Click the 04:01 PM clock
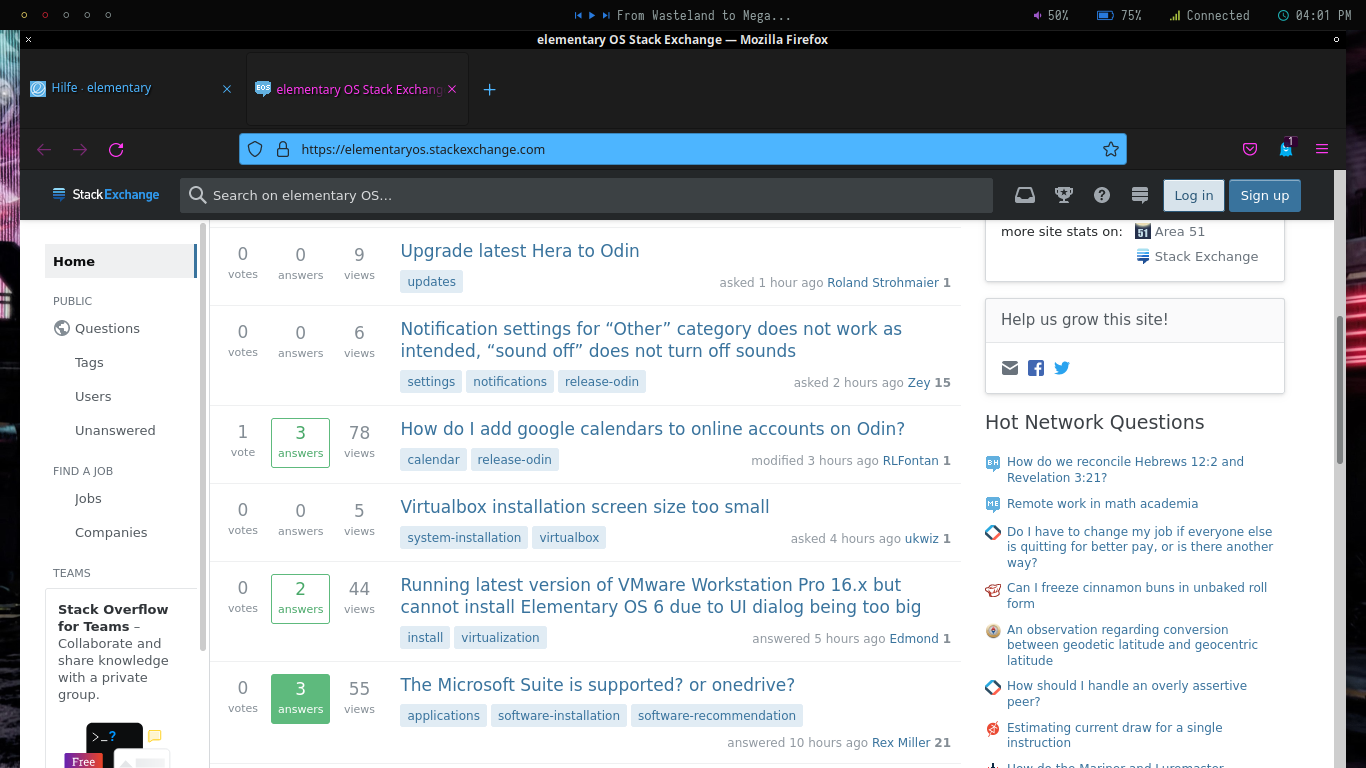The width and height of the screenshot is (1366, 768). [x=1316, y=15]
